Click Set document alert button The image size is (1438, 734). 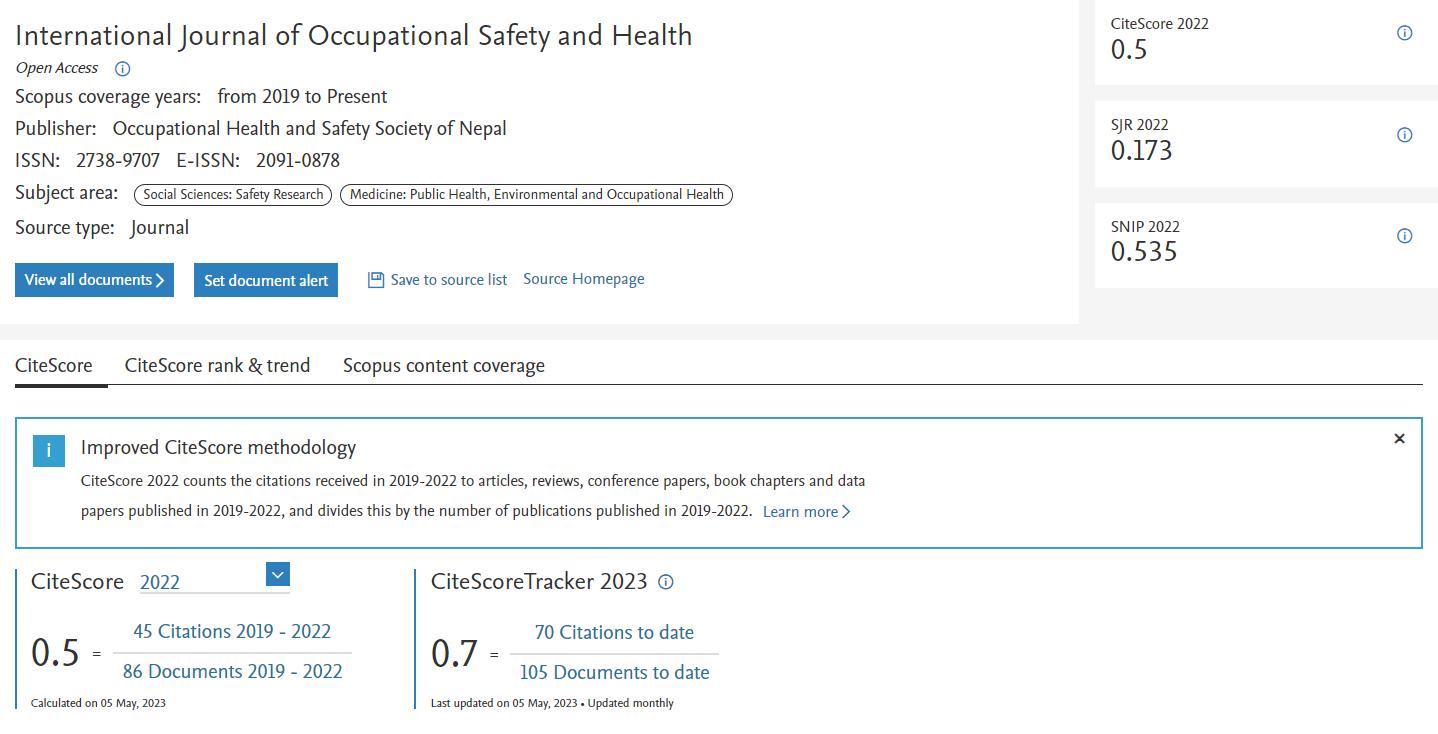(266, 280)
